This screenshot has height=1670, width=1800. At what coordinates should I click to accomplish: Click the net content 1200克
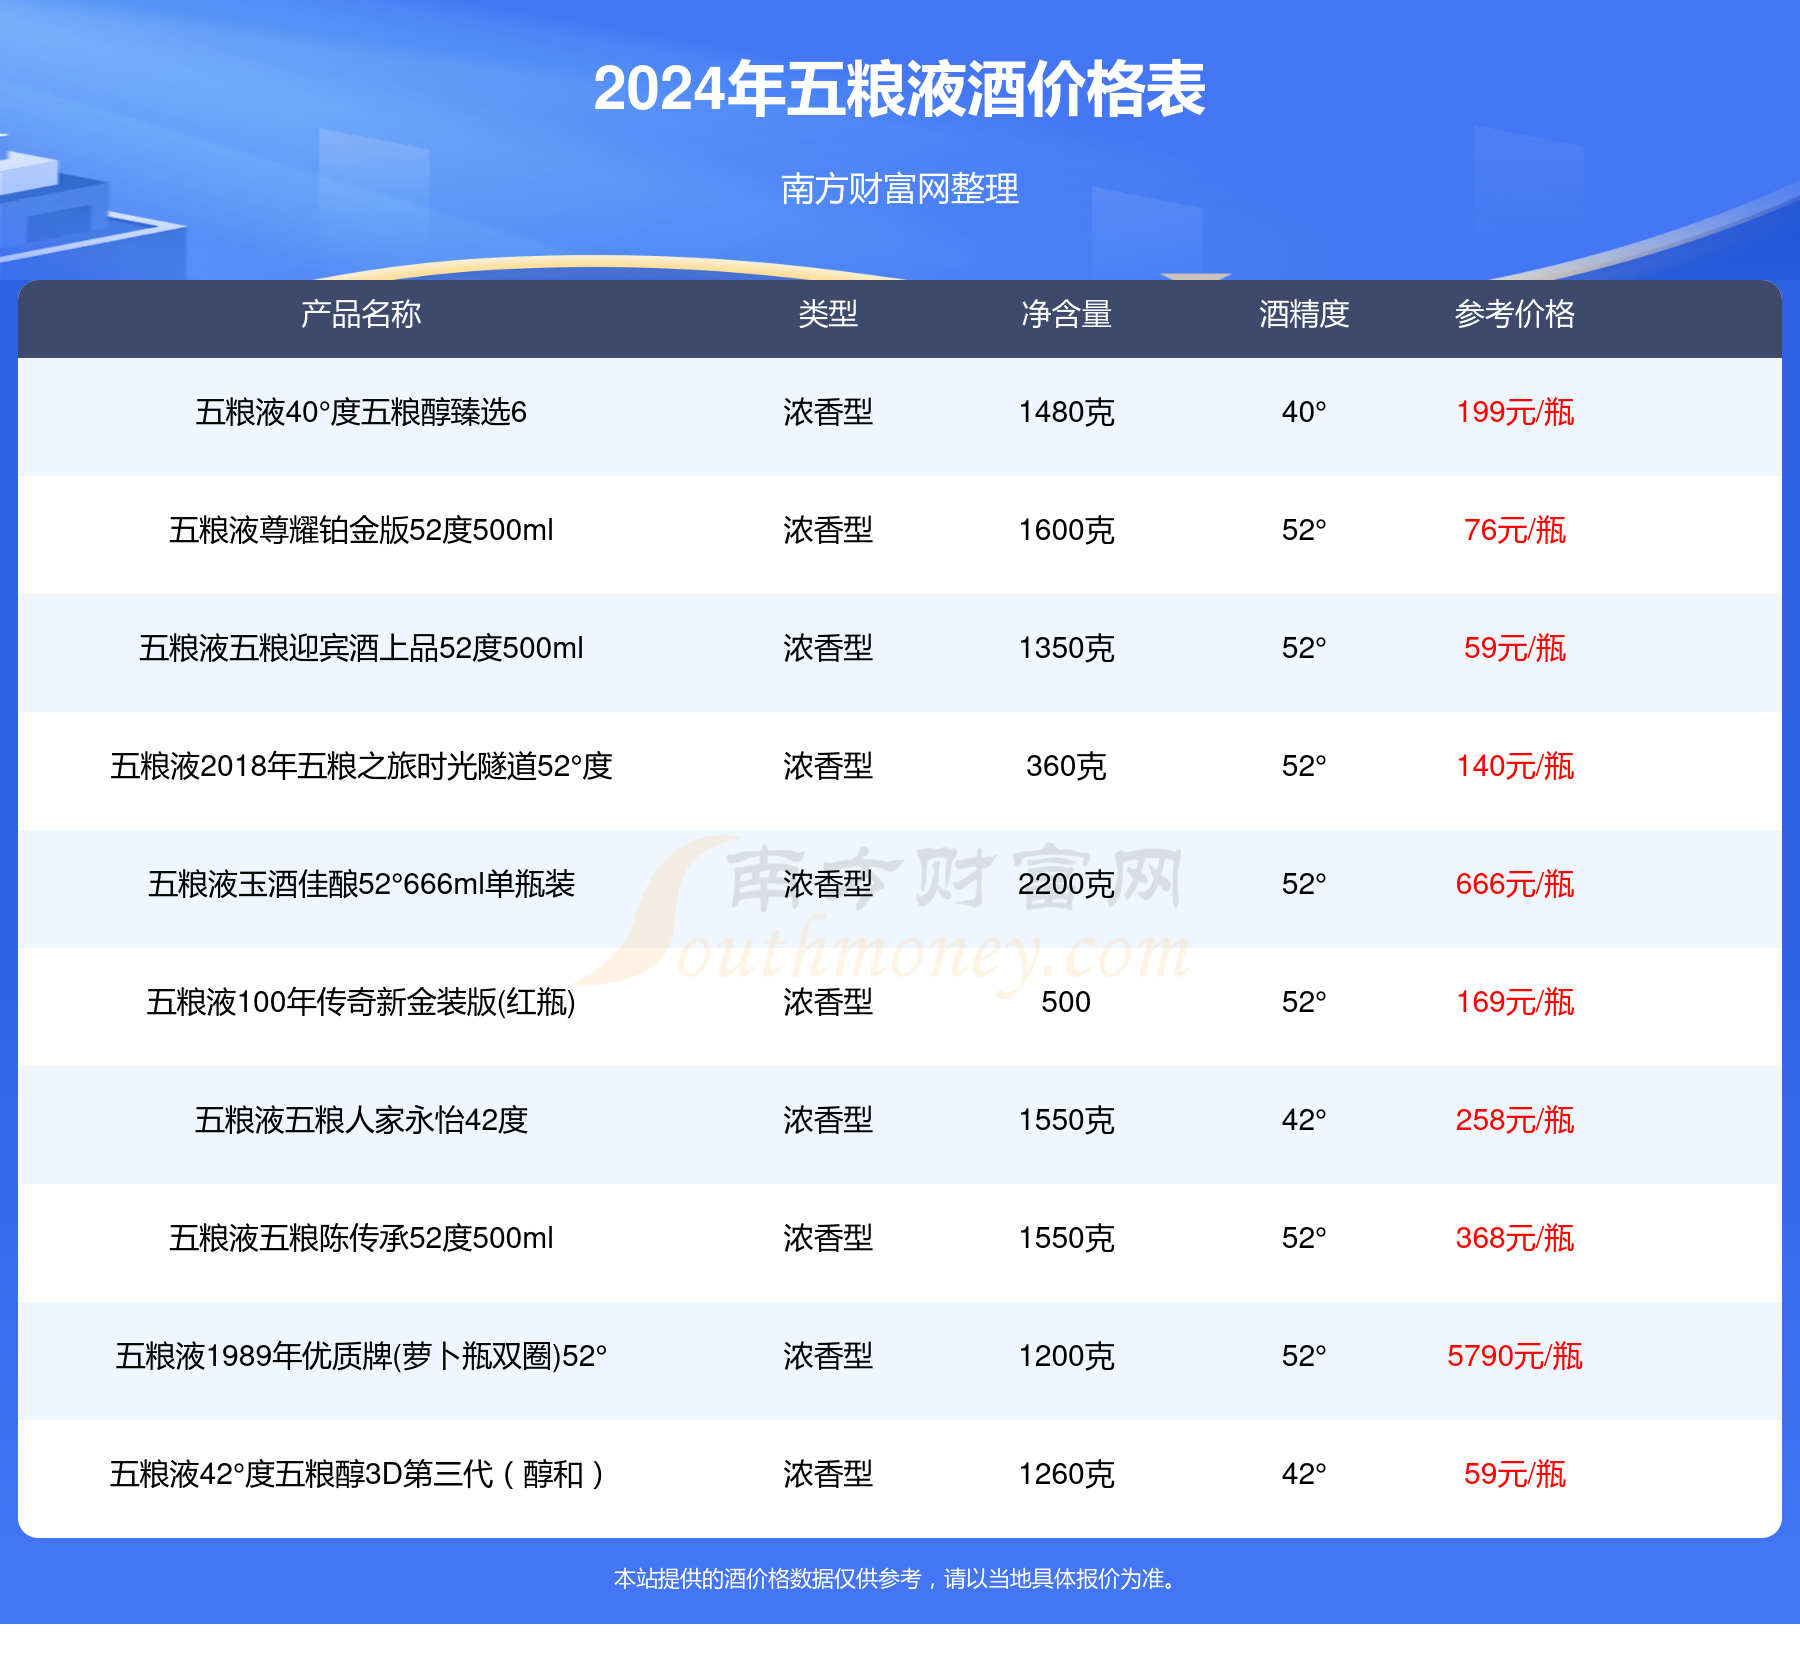pyautogui.click(x=1066, y=1356)
